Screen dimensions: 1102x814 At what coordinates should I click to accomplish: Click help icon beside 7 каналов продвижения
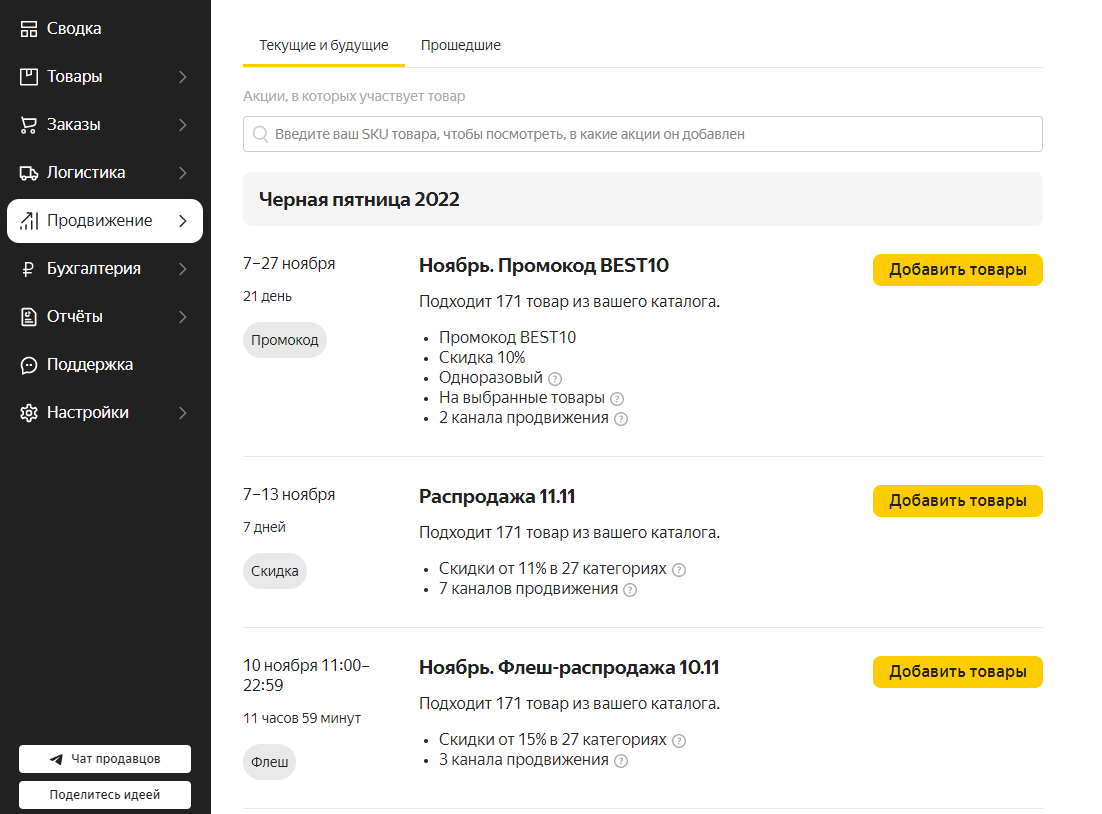click(630, 590)
